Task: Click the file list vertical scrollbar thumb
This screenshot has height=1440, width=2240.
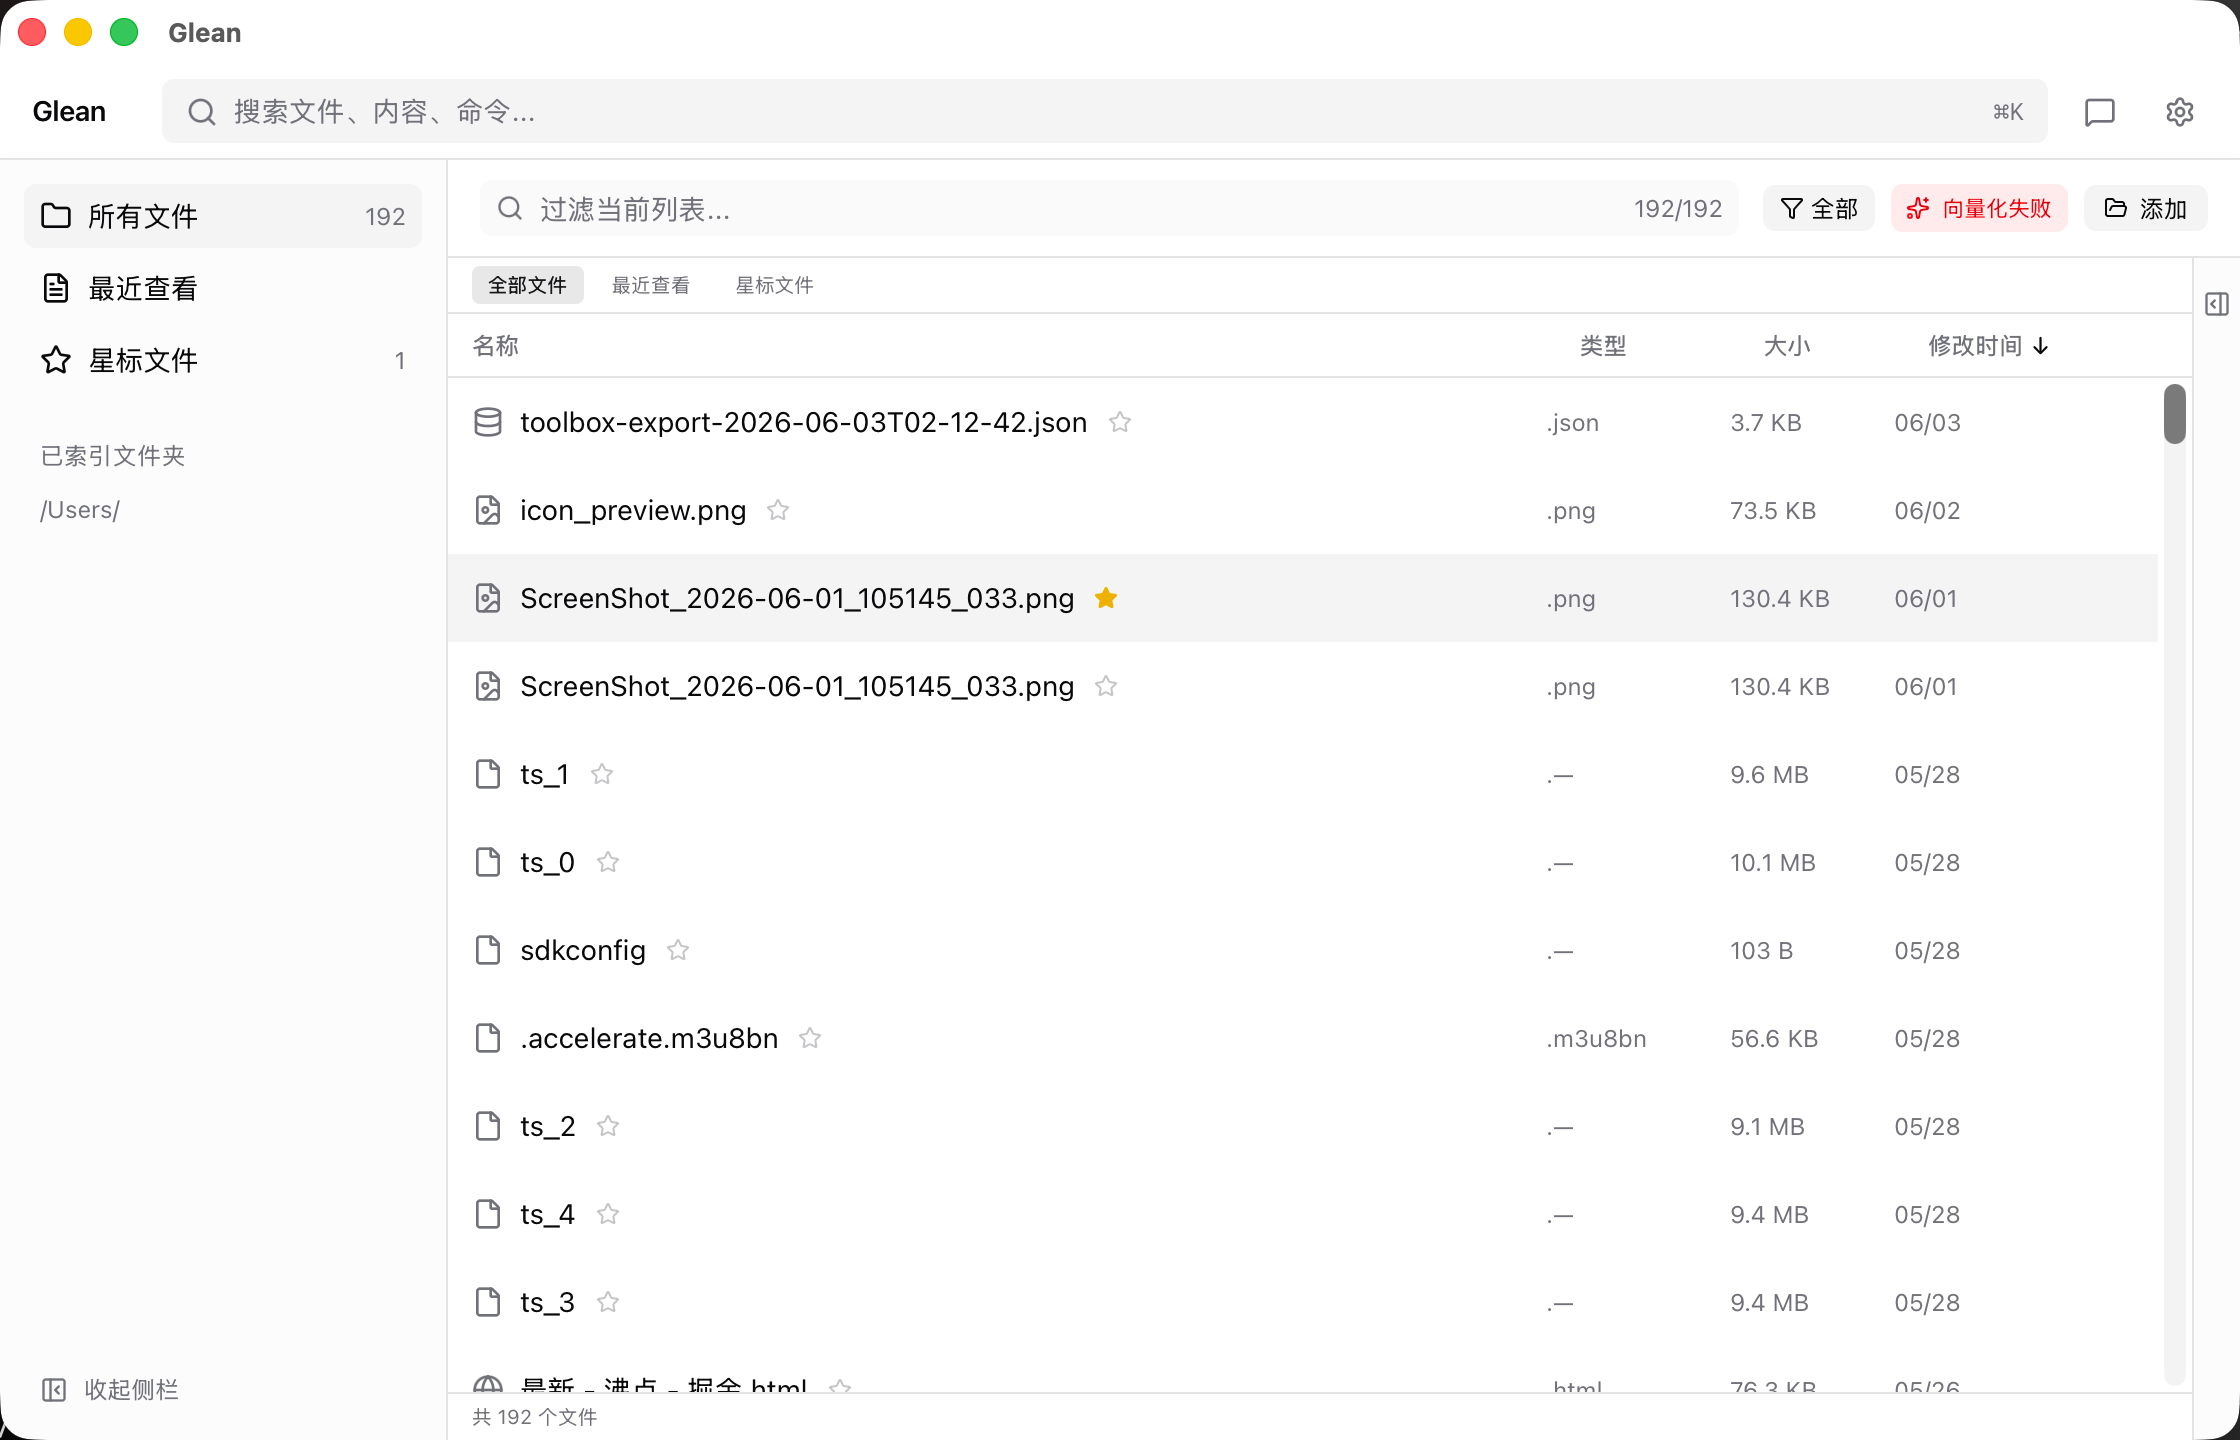Action: pos(2174,413)
